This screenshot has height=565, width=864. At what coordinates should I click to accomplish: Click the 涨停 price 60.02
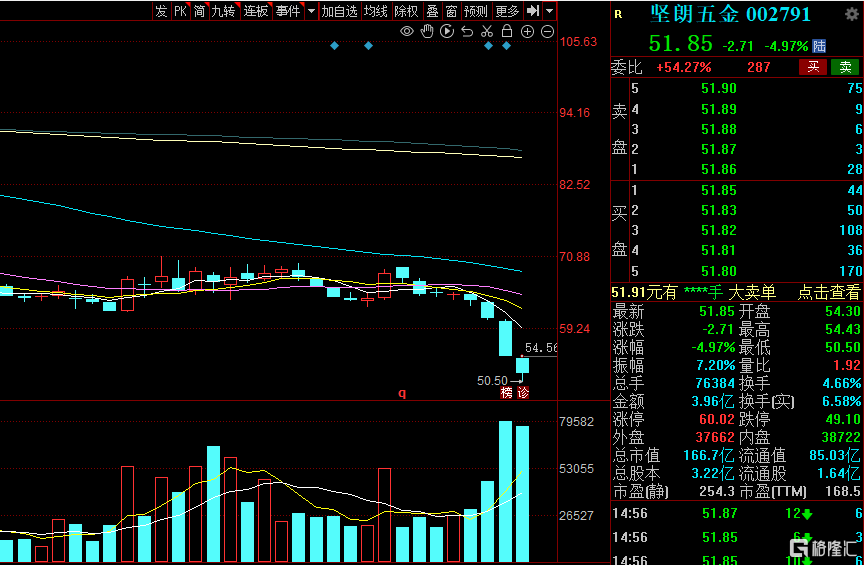pyautogui.click(x=717, y=419)
